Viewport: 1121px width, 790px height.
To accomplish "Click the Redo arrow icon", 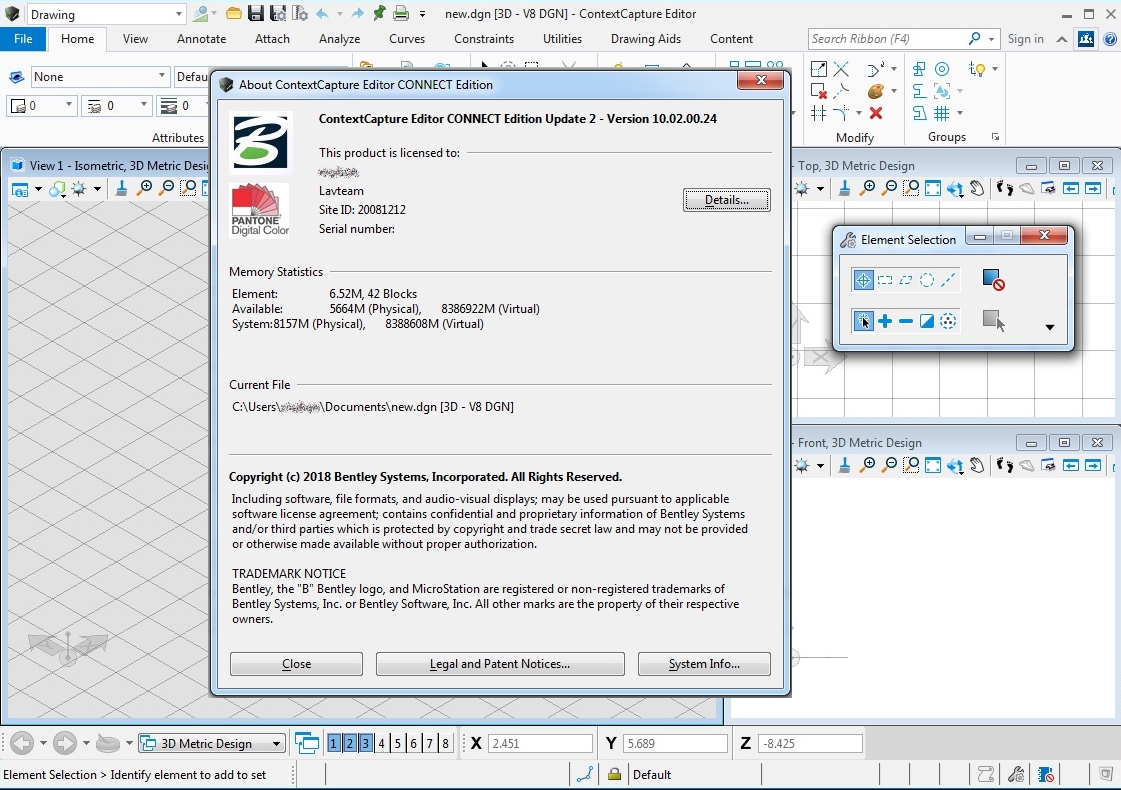I will coord(357,14).
